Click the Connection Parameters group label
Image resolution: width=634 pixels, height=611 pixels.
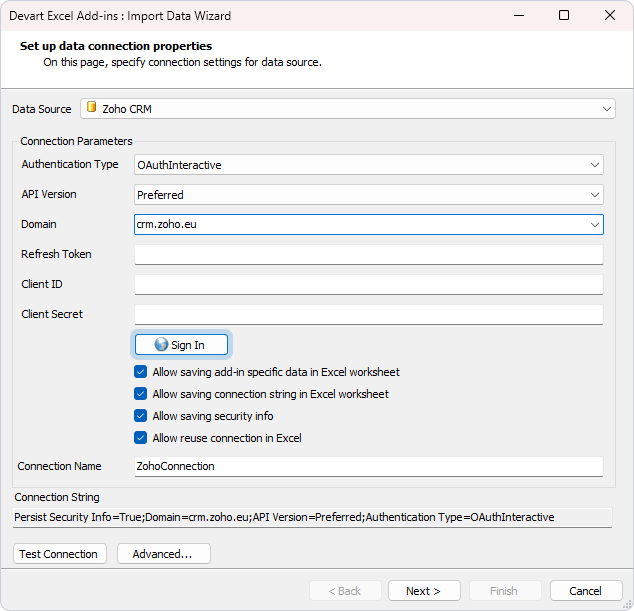coord(76,141)
